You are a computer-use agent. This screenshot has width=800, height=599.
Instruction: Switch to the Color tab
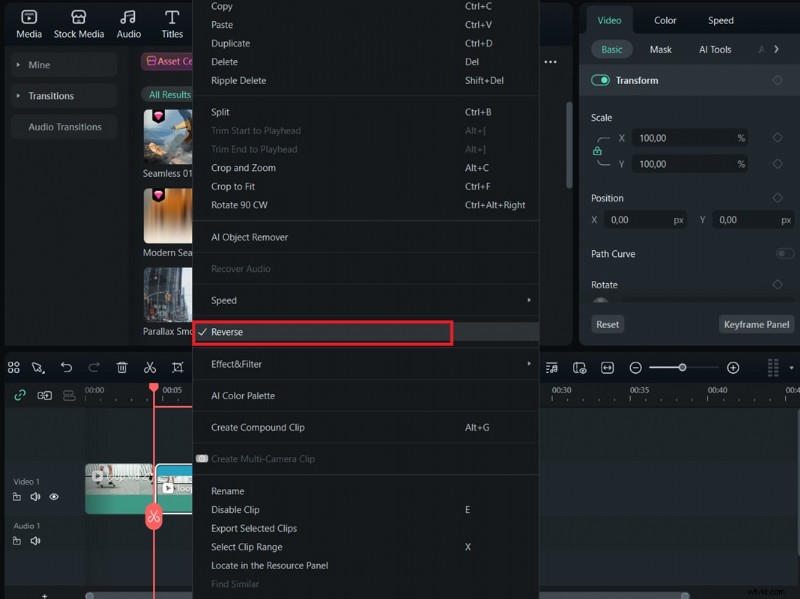pyautogui.click(x=665, y=20)
